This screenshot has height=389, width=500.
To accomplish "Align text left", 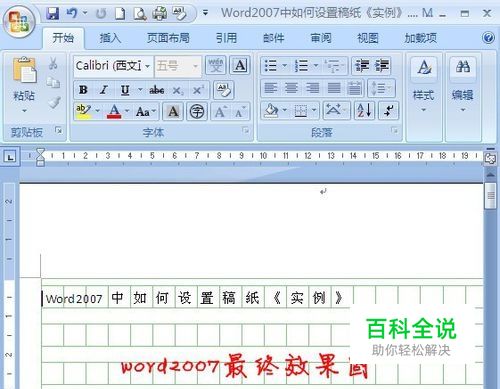I will [270, 88].
